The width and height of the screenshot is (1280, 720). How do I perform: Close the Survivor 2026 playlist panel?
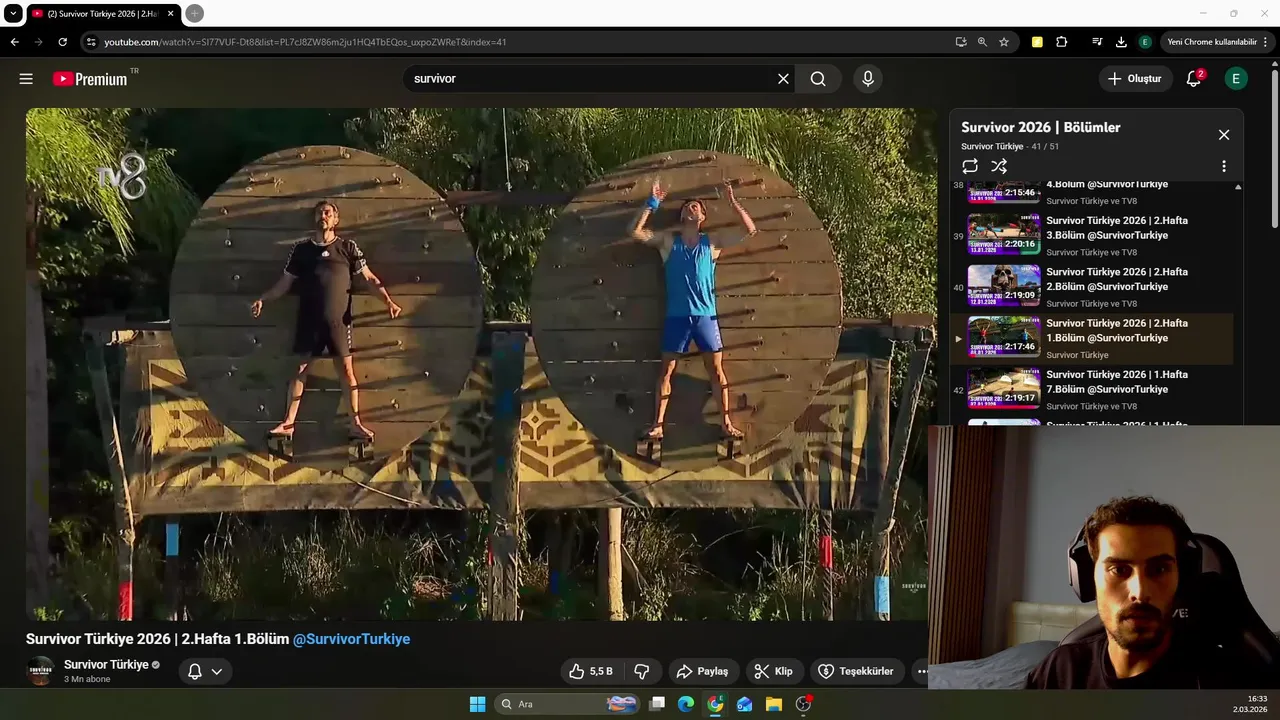click(1223, 135)
